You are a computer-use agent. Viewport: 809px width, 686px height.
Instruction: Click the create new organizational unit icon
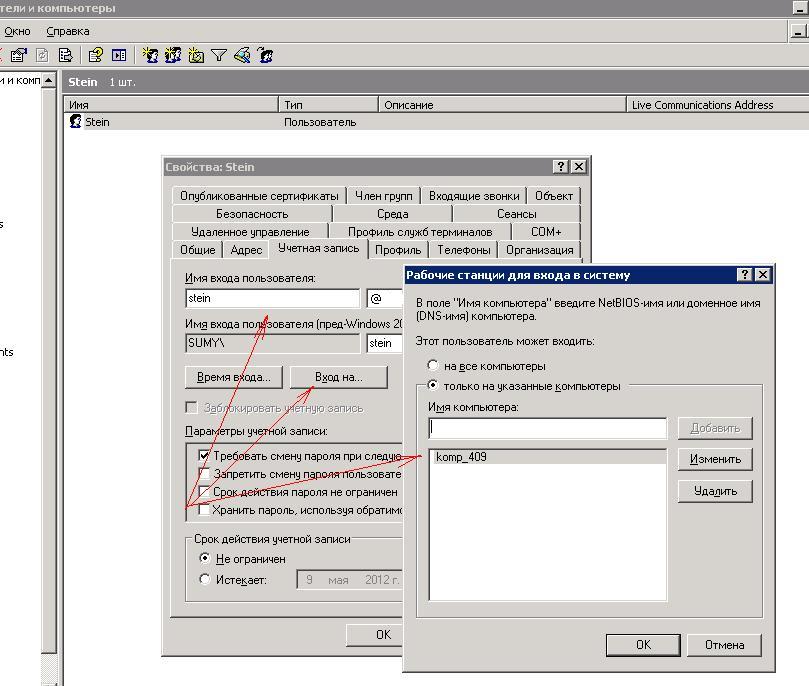pos(196,56)
